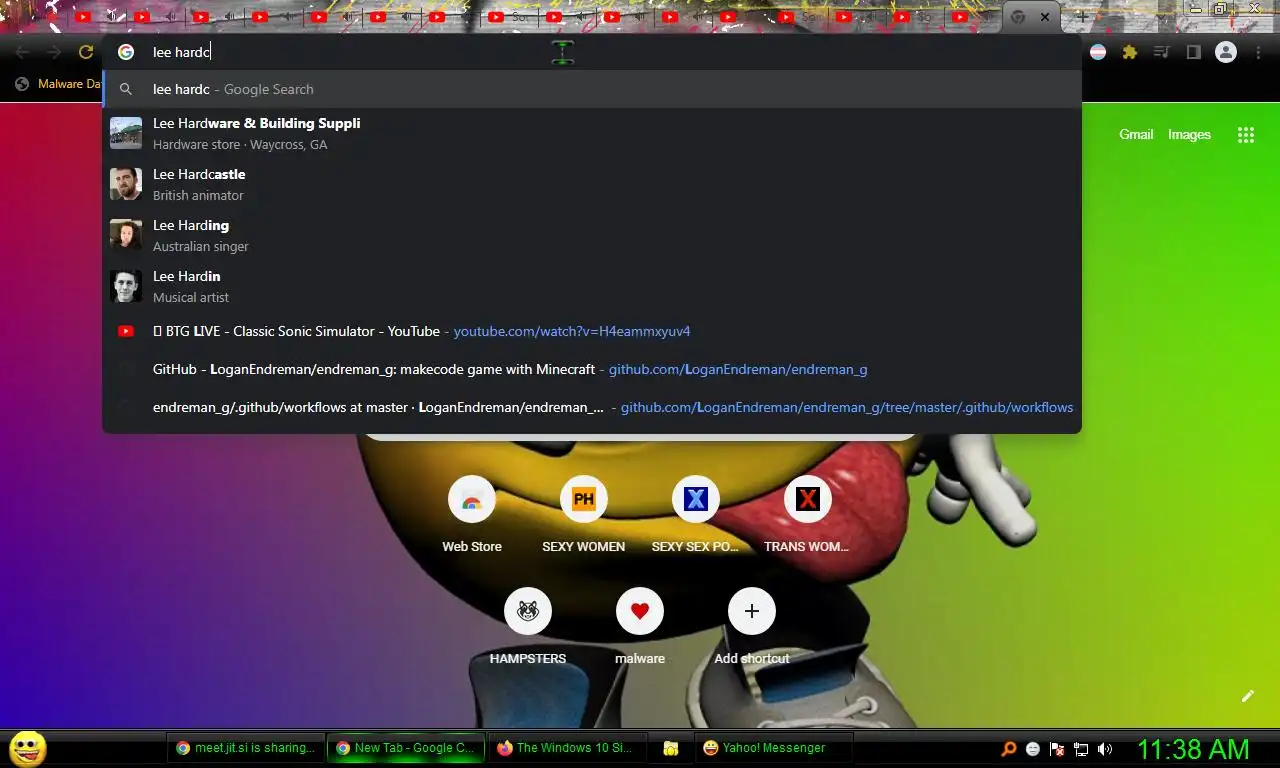Click the white smiley tray icon

pos(1033,749)
